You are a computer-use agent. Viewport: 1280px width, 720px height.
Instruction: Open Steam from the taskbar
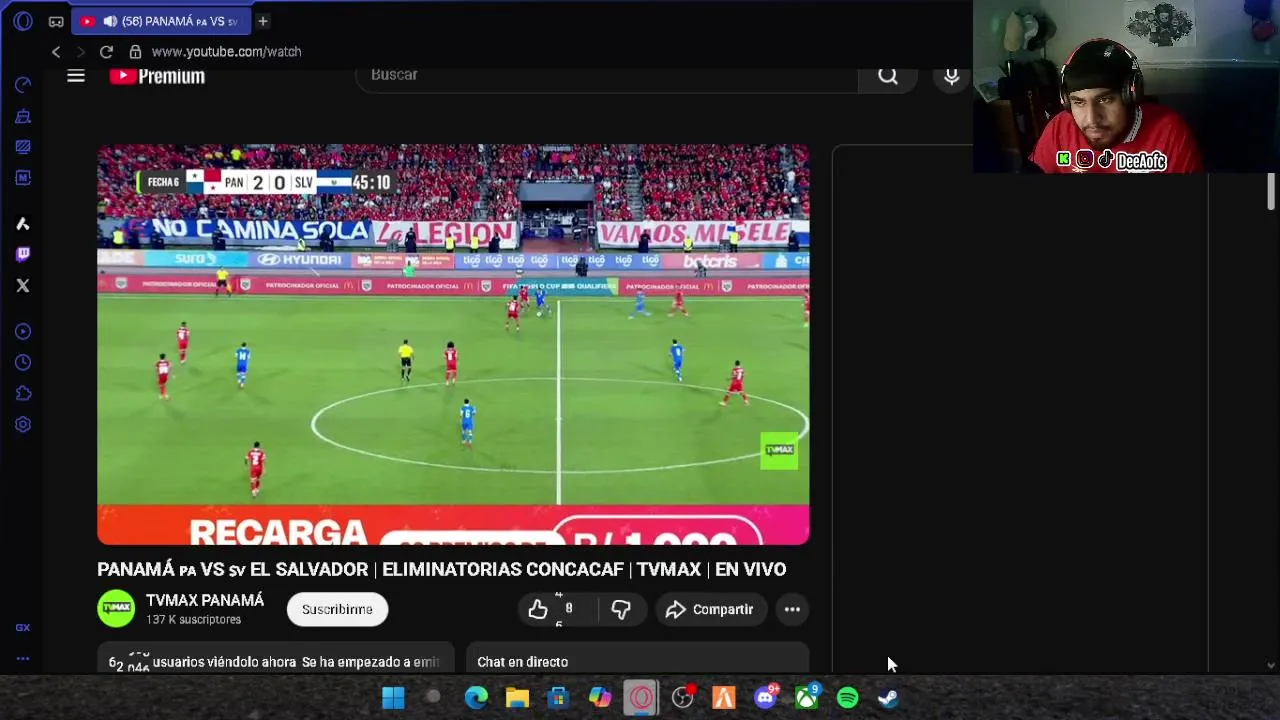888,698
